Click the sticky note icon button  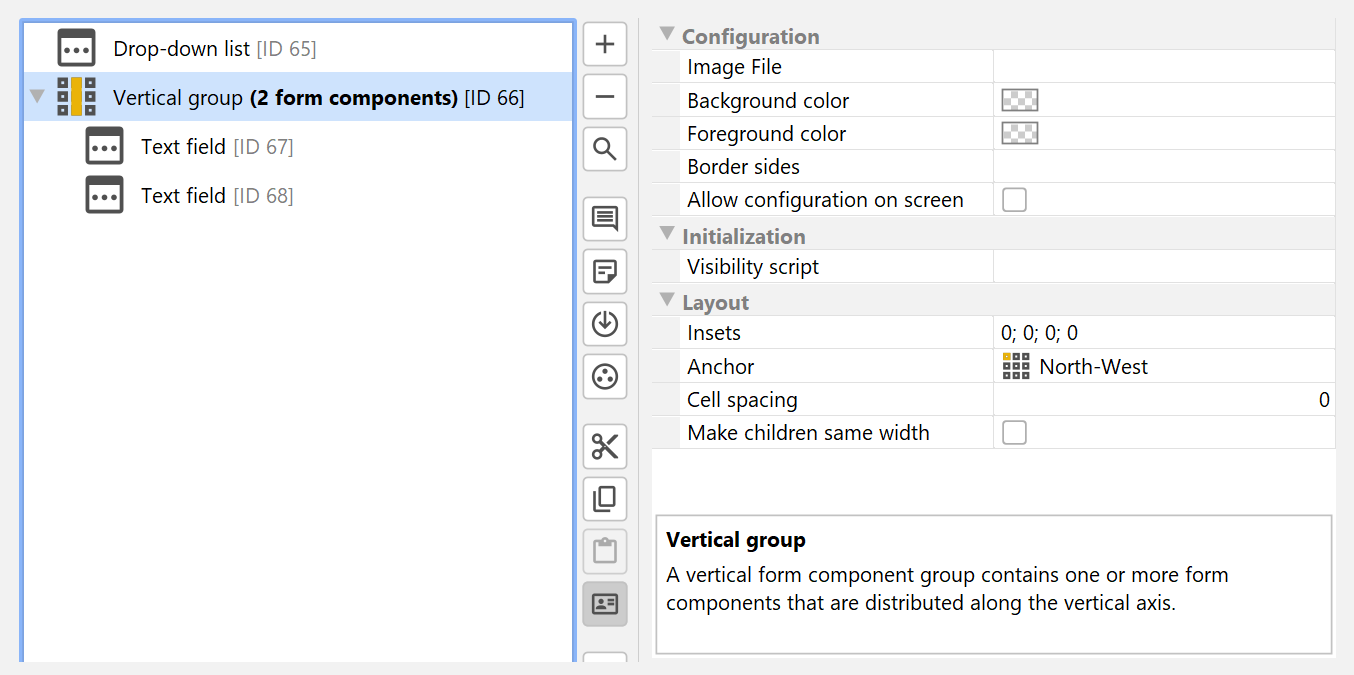click(x=605, y=272)
